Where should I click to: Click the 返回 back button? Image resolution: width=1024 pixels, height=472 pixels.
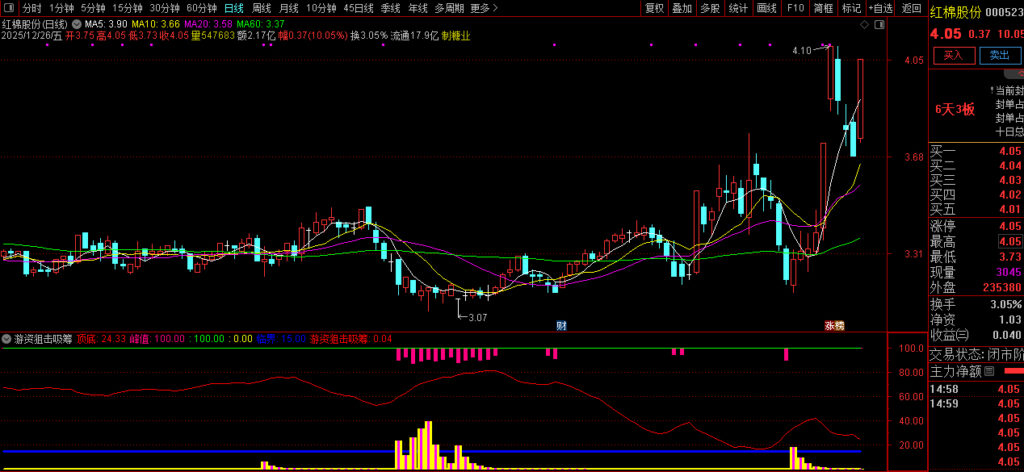tap(911, 7)
